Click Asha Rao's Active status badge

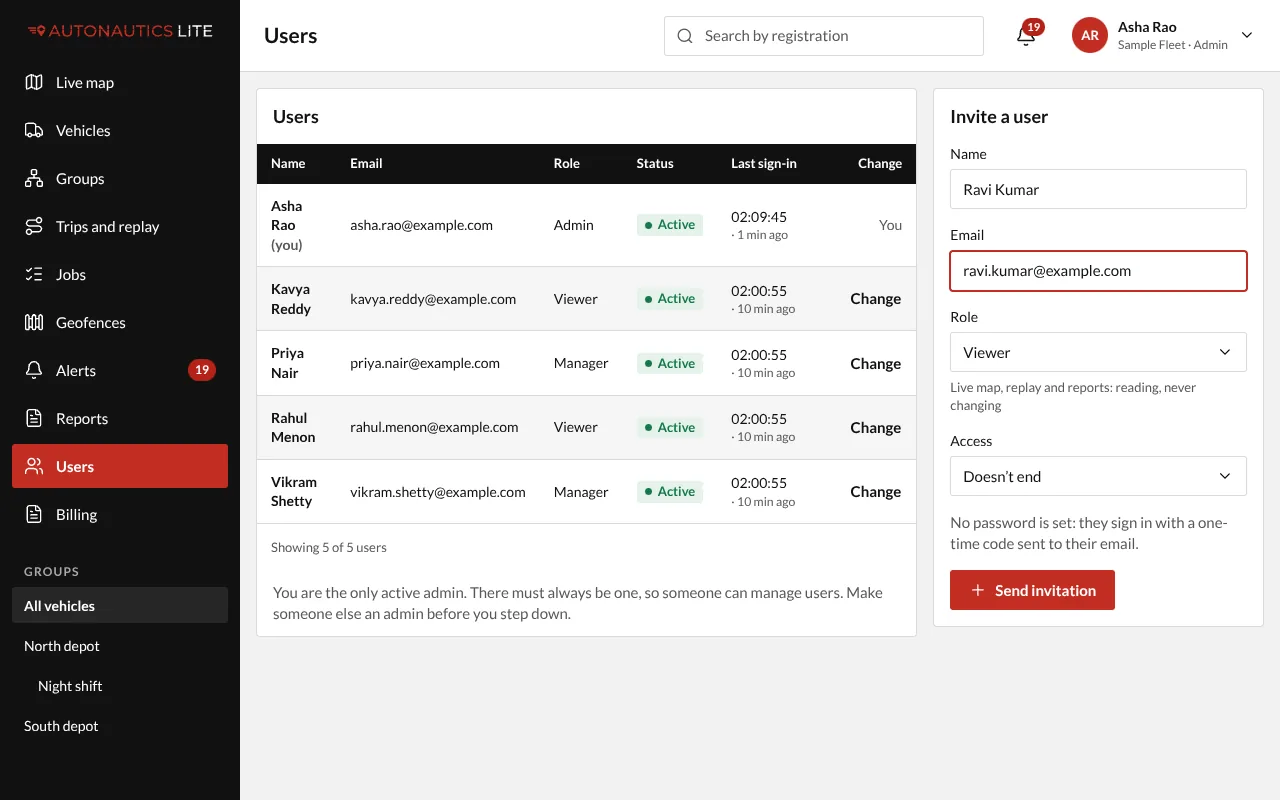click(x=670, y=225)
